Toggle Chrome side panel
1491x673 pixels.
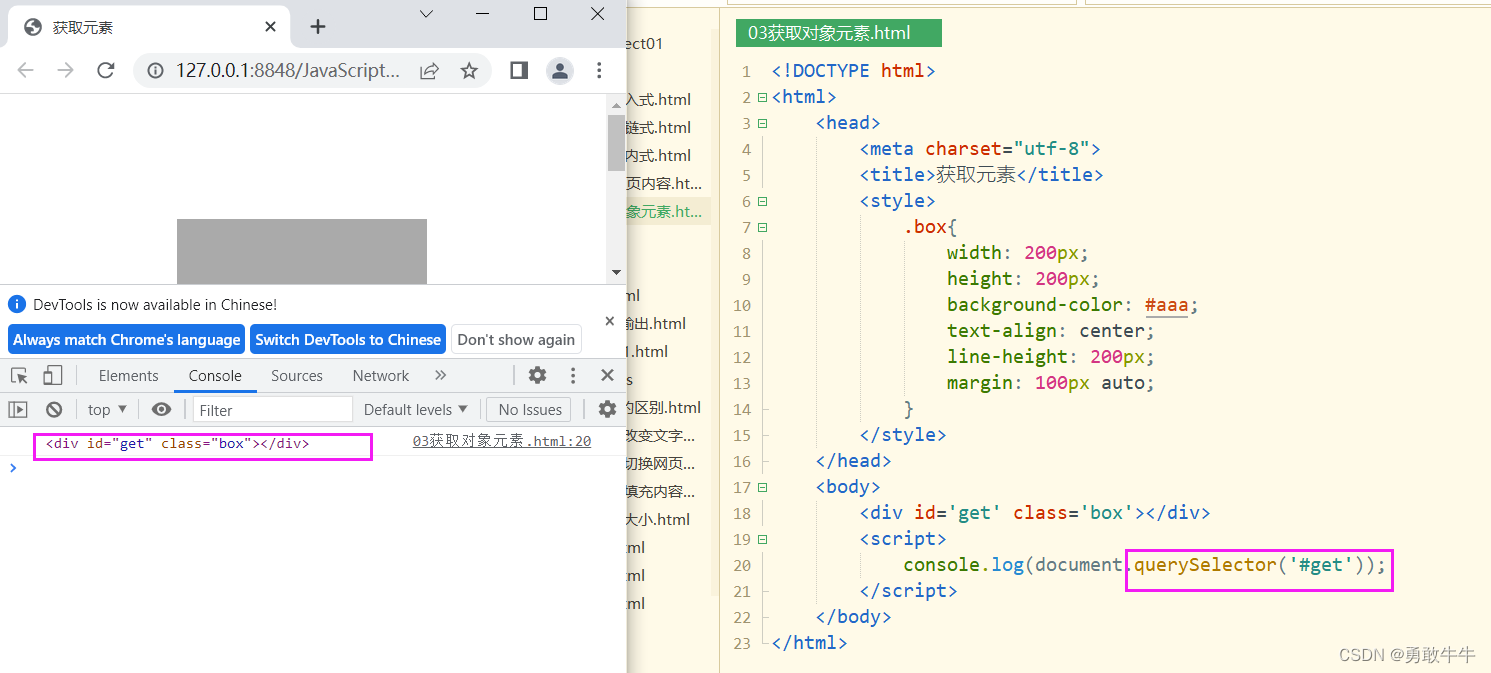point(519,70)
